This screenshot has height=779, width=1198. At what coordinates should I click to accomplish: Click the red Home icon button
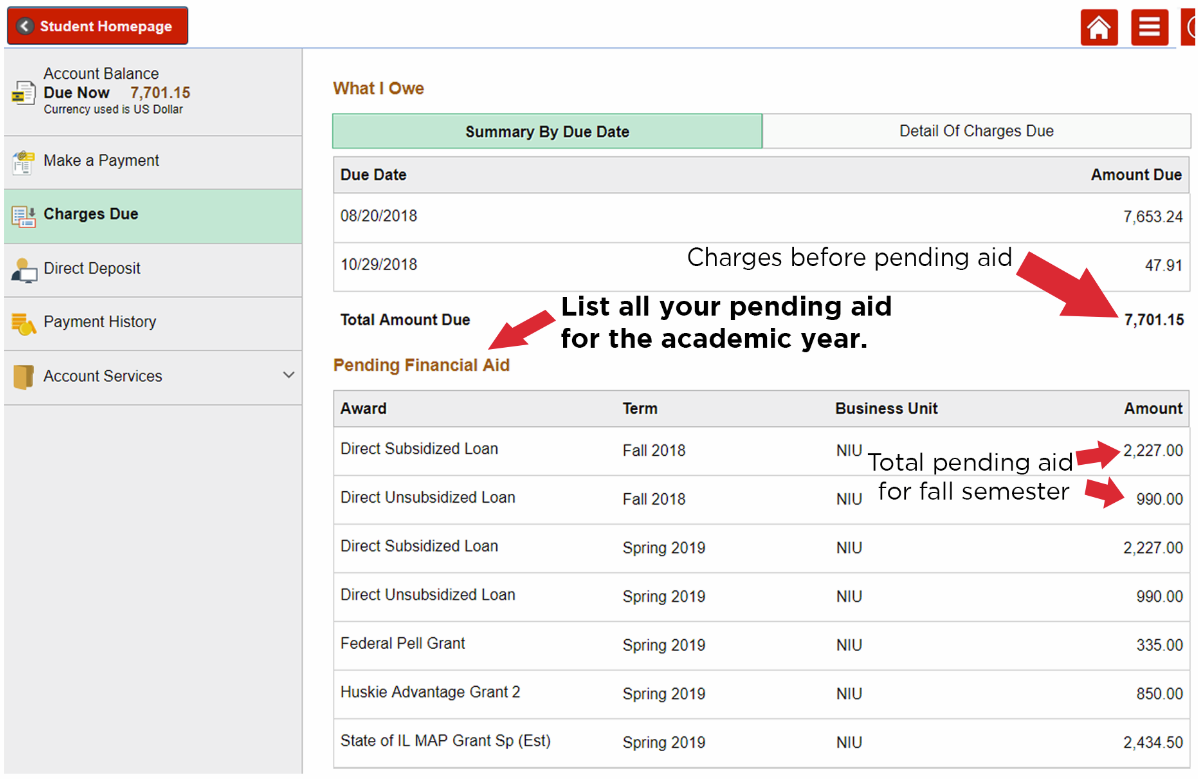1099,27
